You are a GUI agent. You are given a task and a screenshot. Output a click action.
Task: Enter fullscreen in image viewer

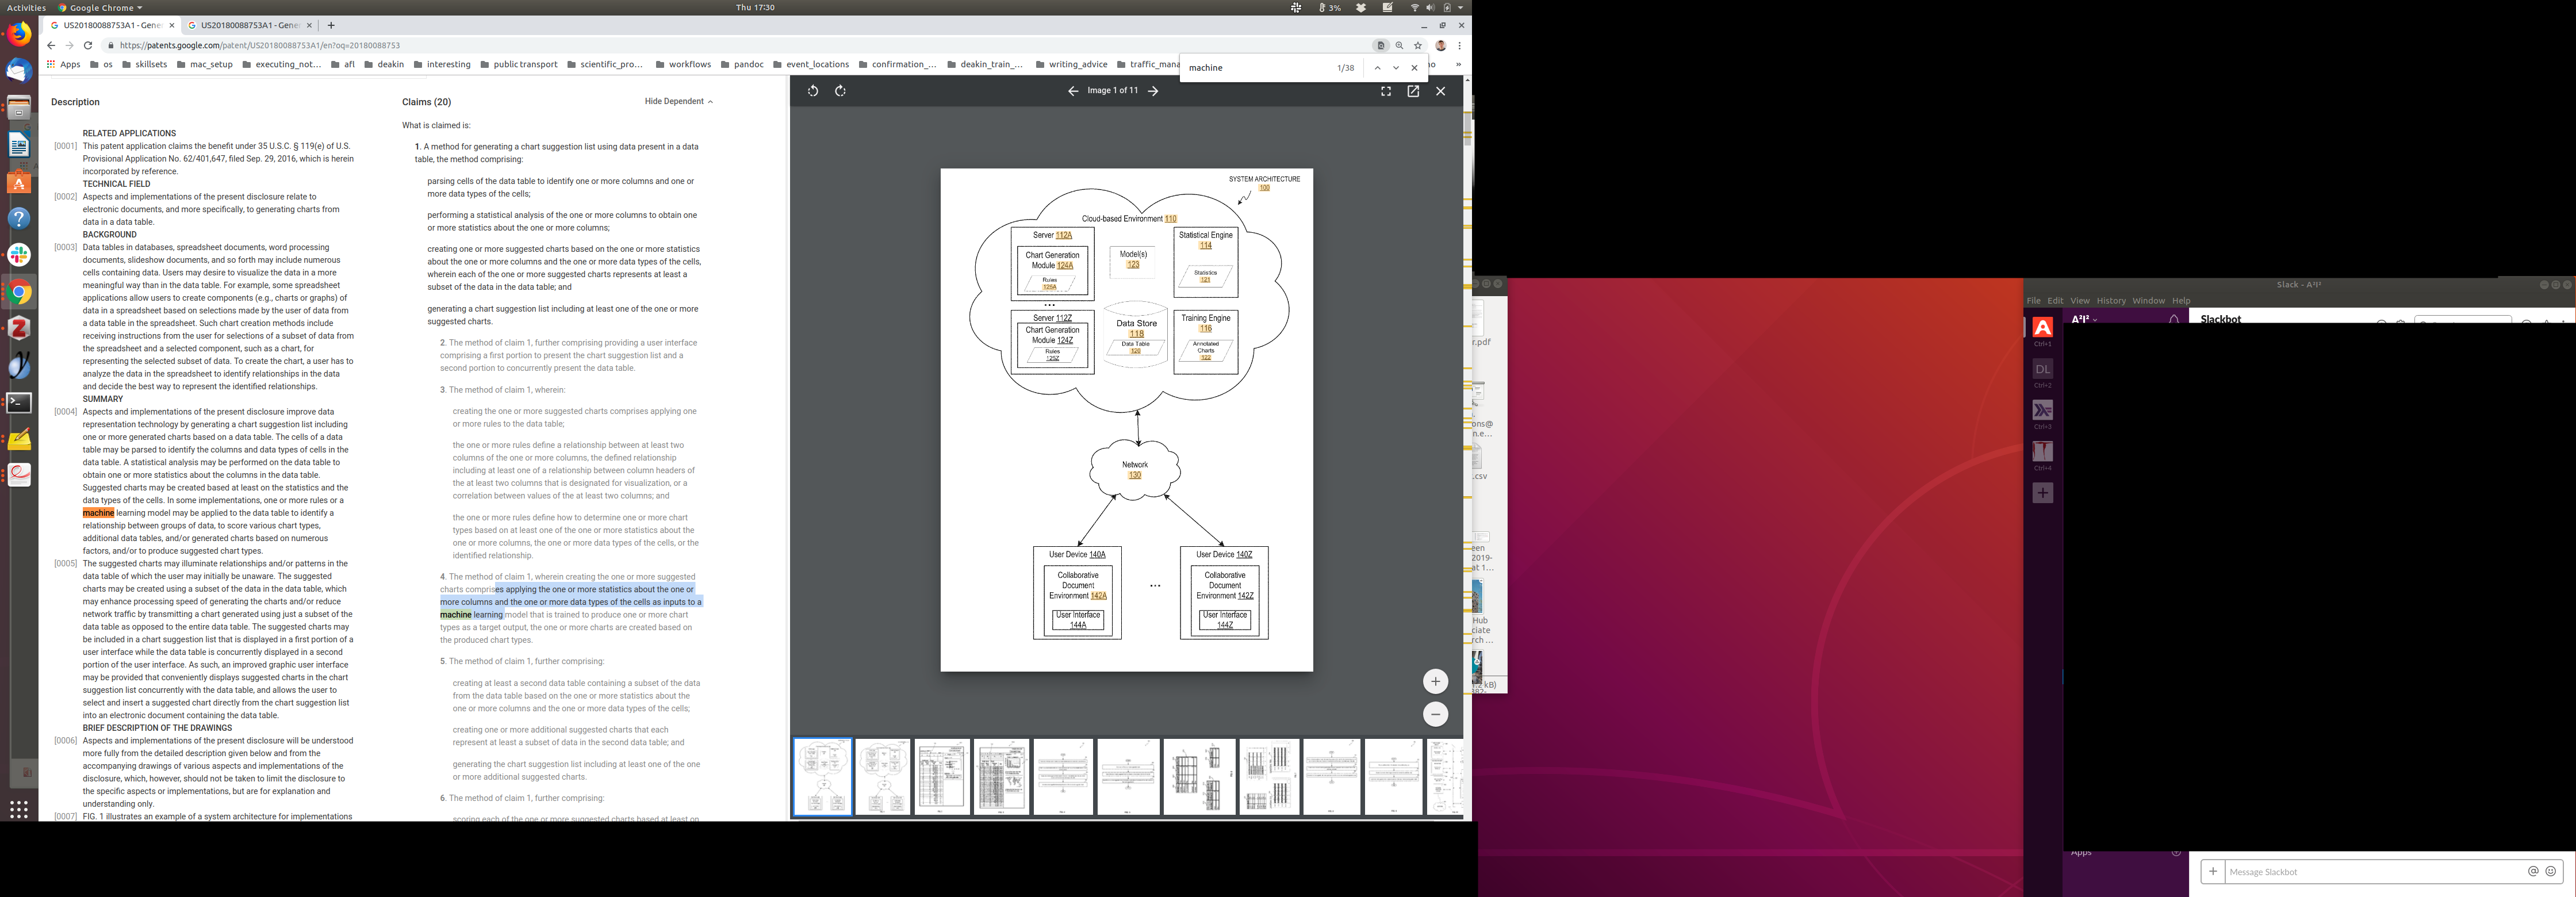tap(1386, 91)
